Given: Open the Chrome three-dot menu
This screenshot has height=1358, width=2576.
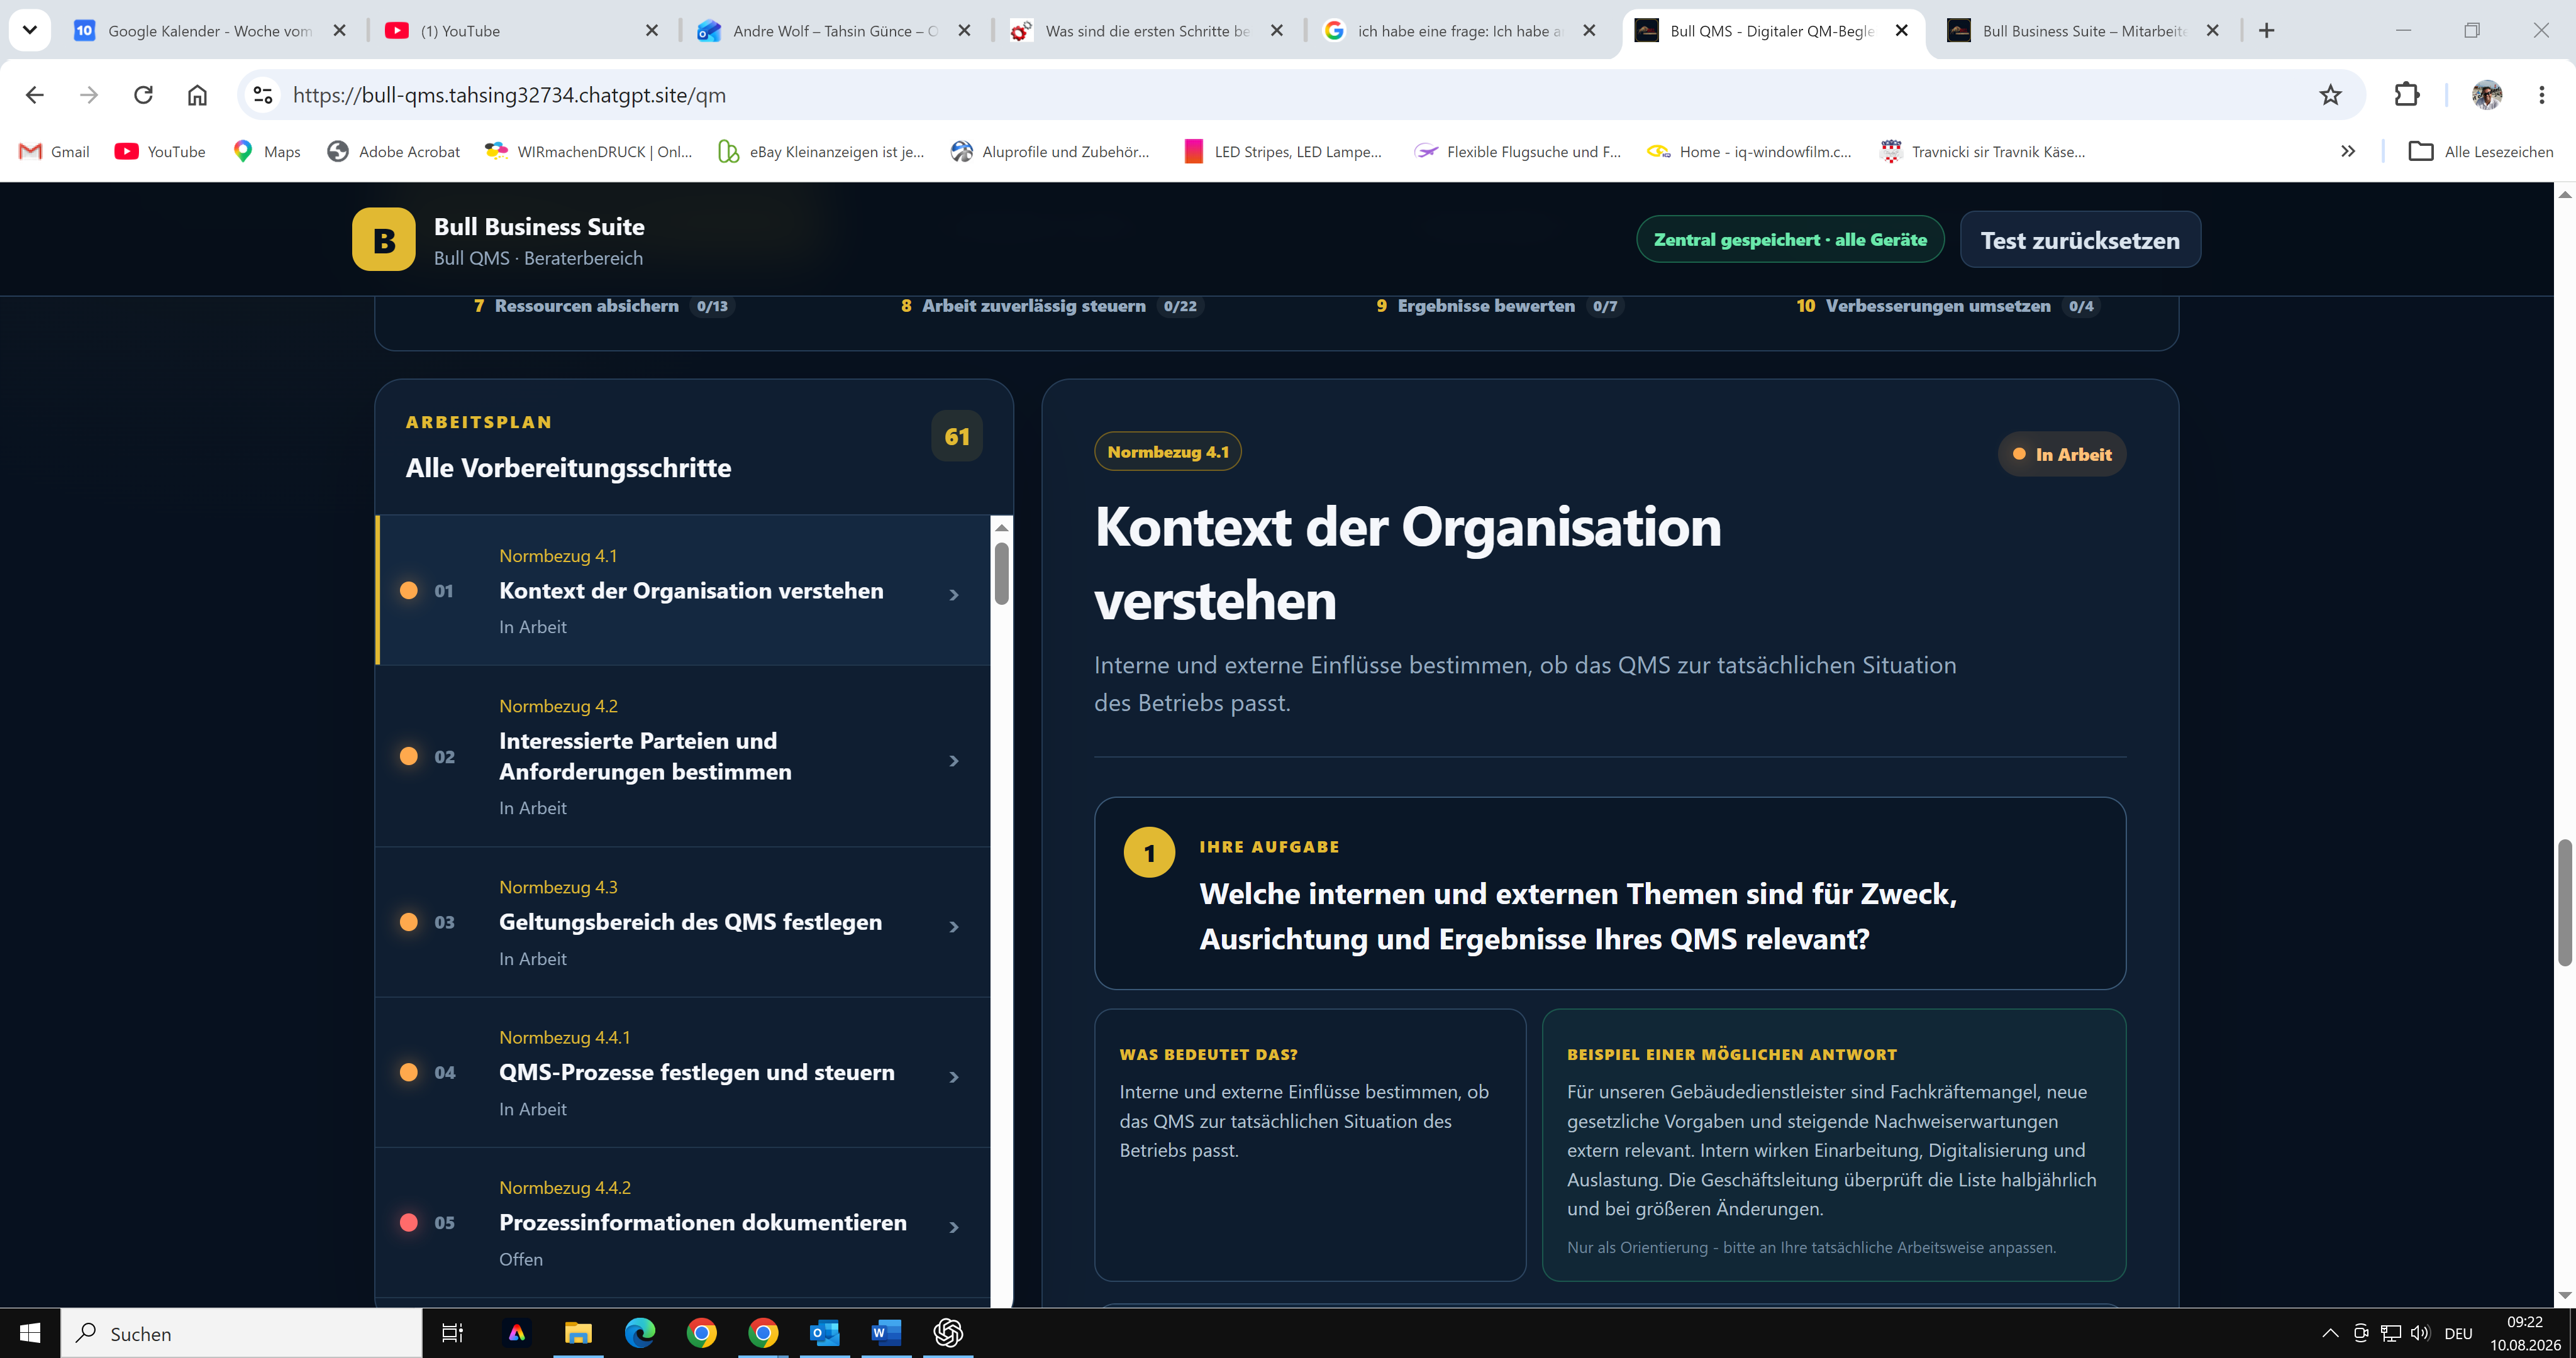Looking at the screenshot, I should click(2541, 95).
